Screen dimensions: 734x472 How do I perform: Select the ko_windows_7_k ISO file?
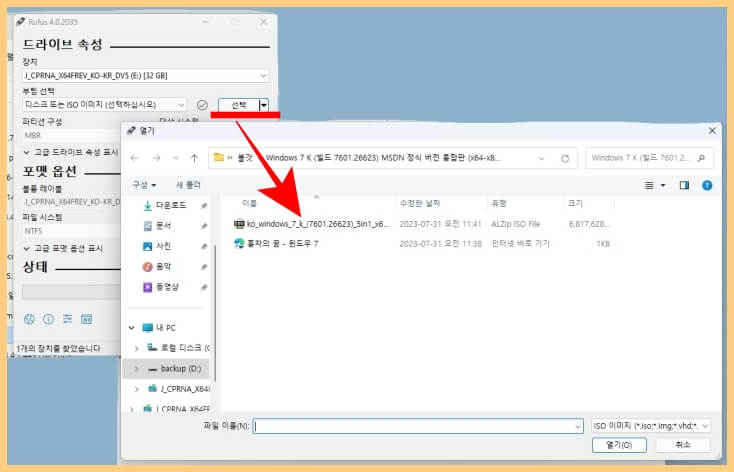311,224
